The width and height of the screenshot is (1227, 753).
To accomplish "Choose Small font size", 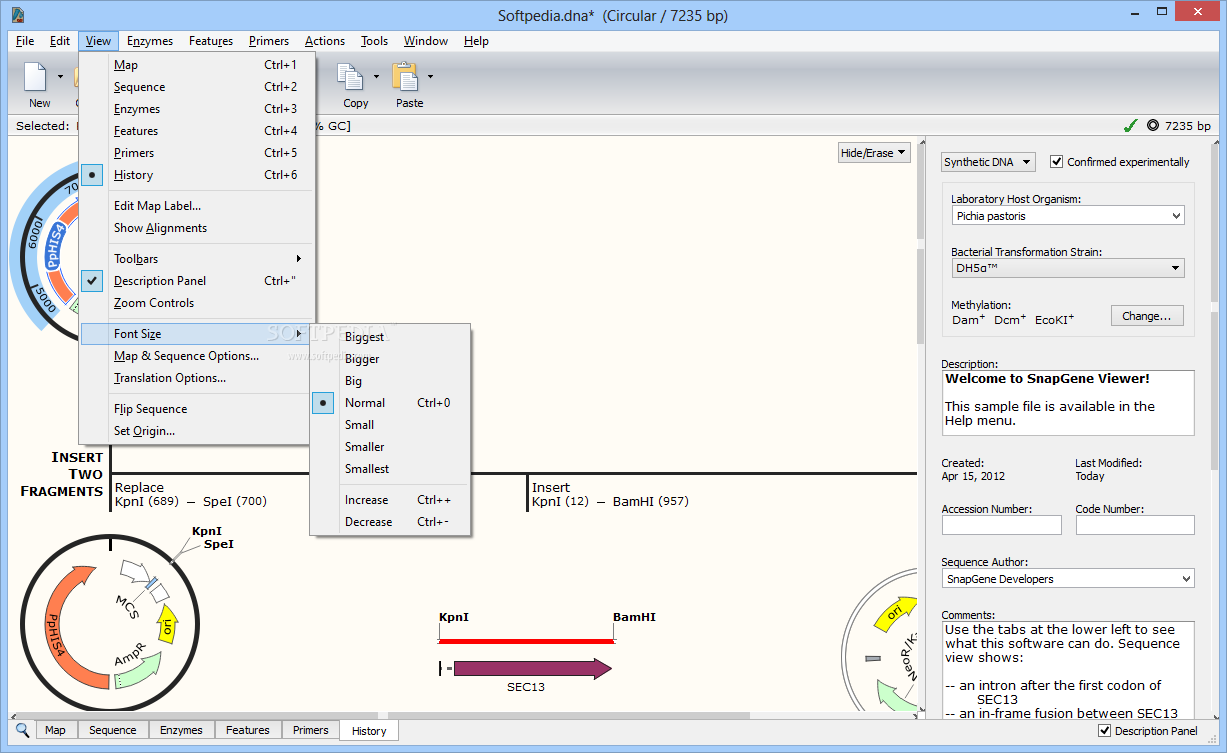I will [x=391, y=425].
